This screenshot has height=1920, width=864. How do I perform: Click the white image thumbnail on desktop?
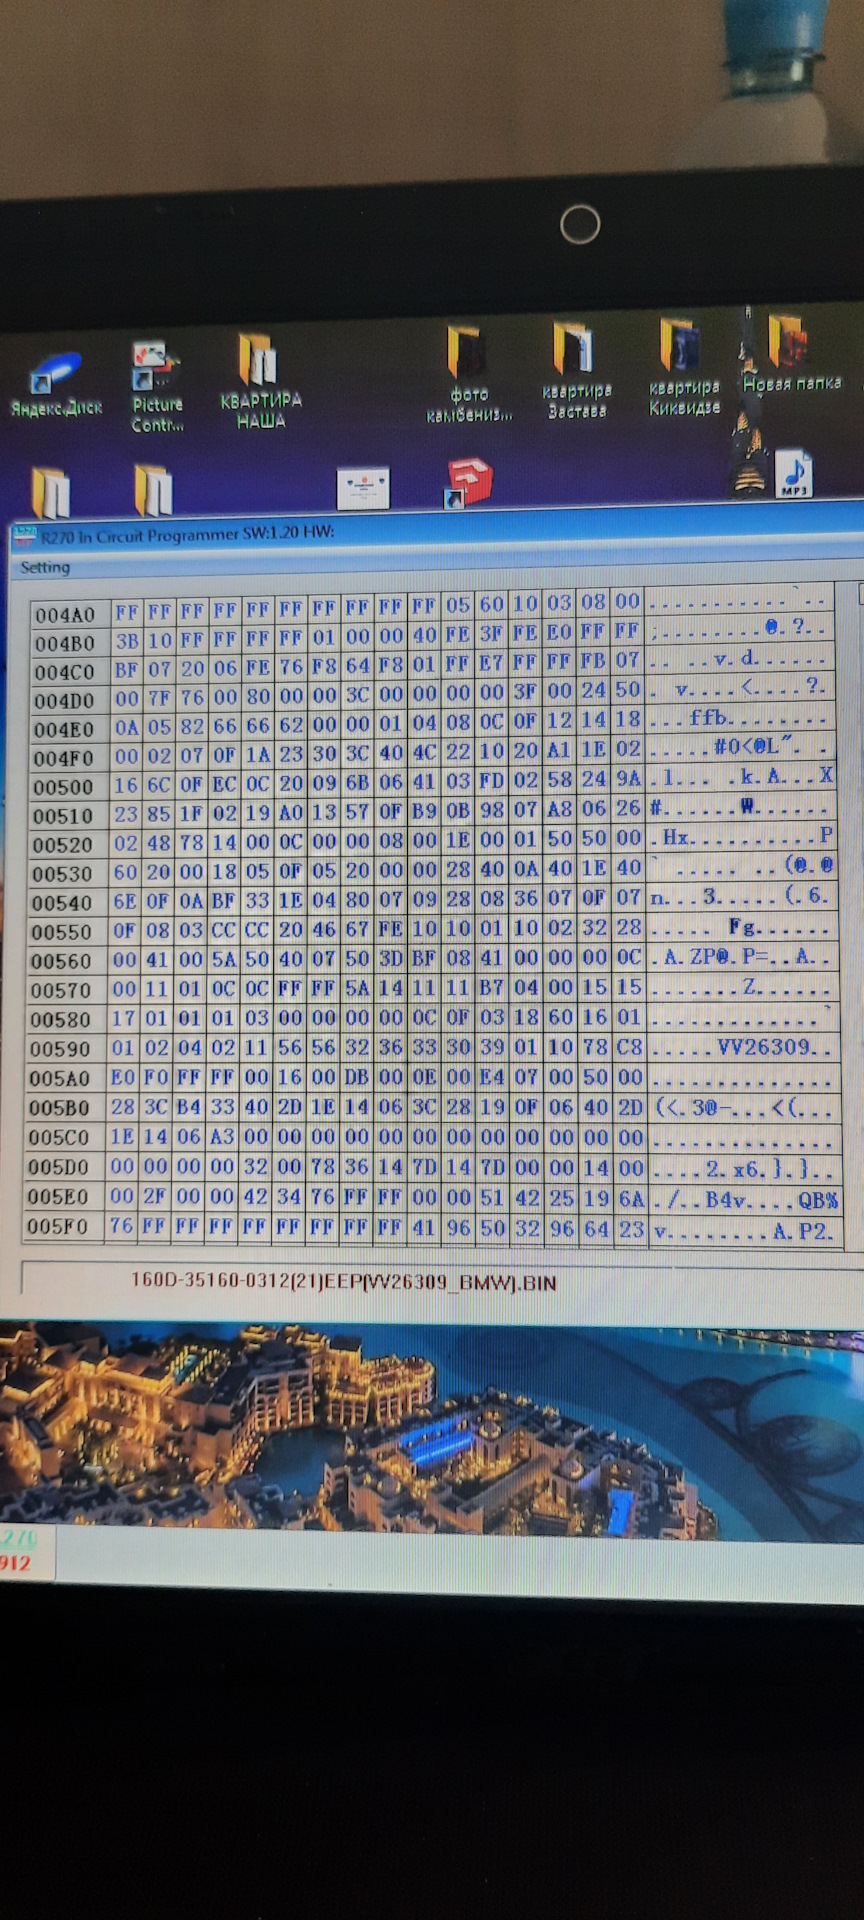pos(363,488)
